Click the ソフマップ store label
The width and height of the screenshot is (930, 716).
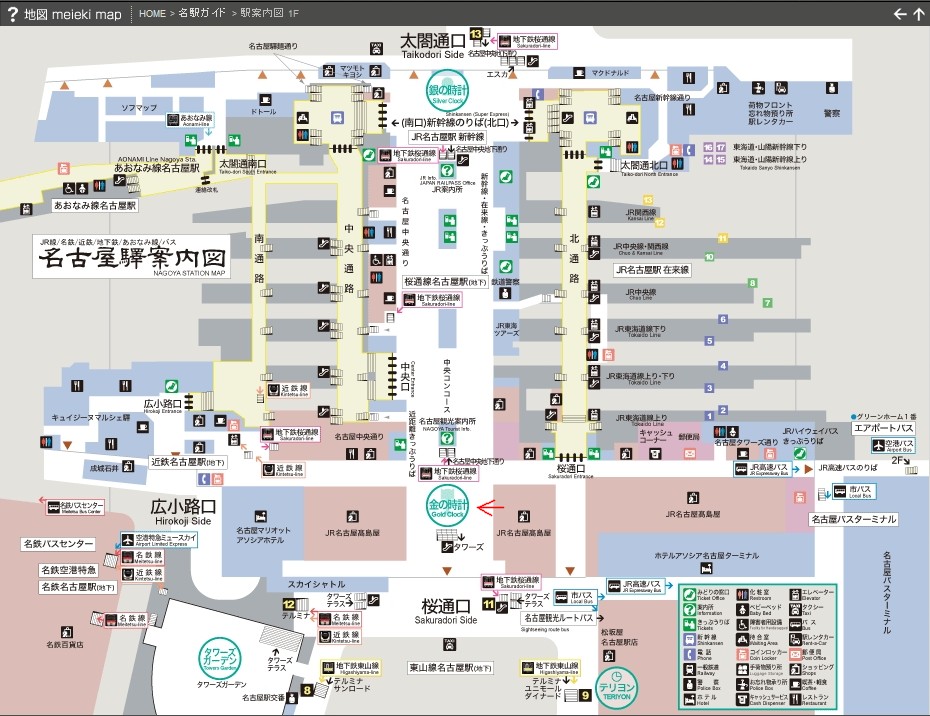click(139, 108)
